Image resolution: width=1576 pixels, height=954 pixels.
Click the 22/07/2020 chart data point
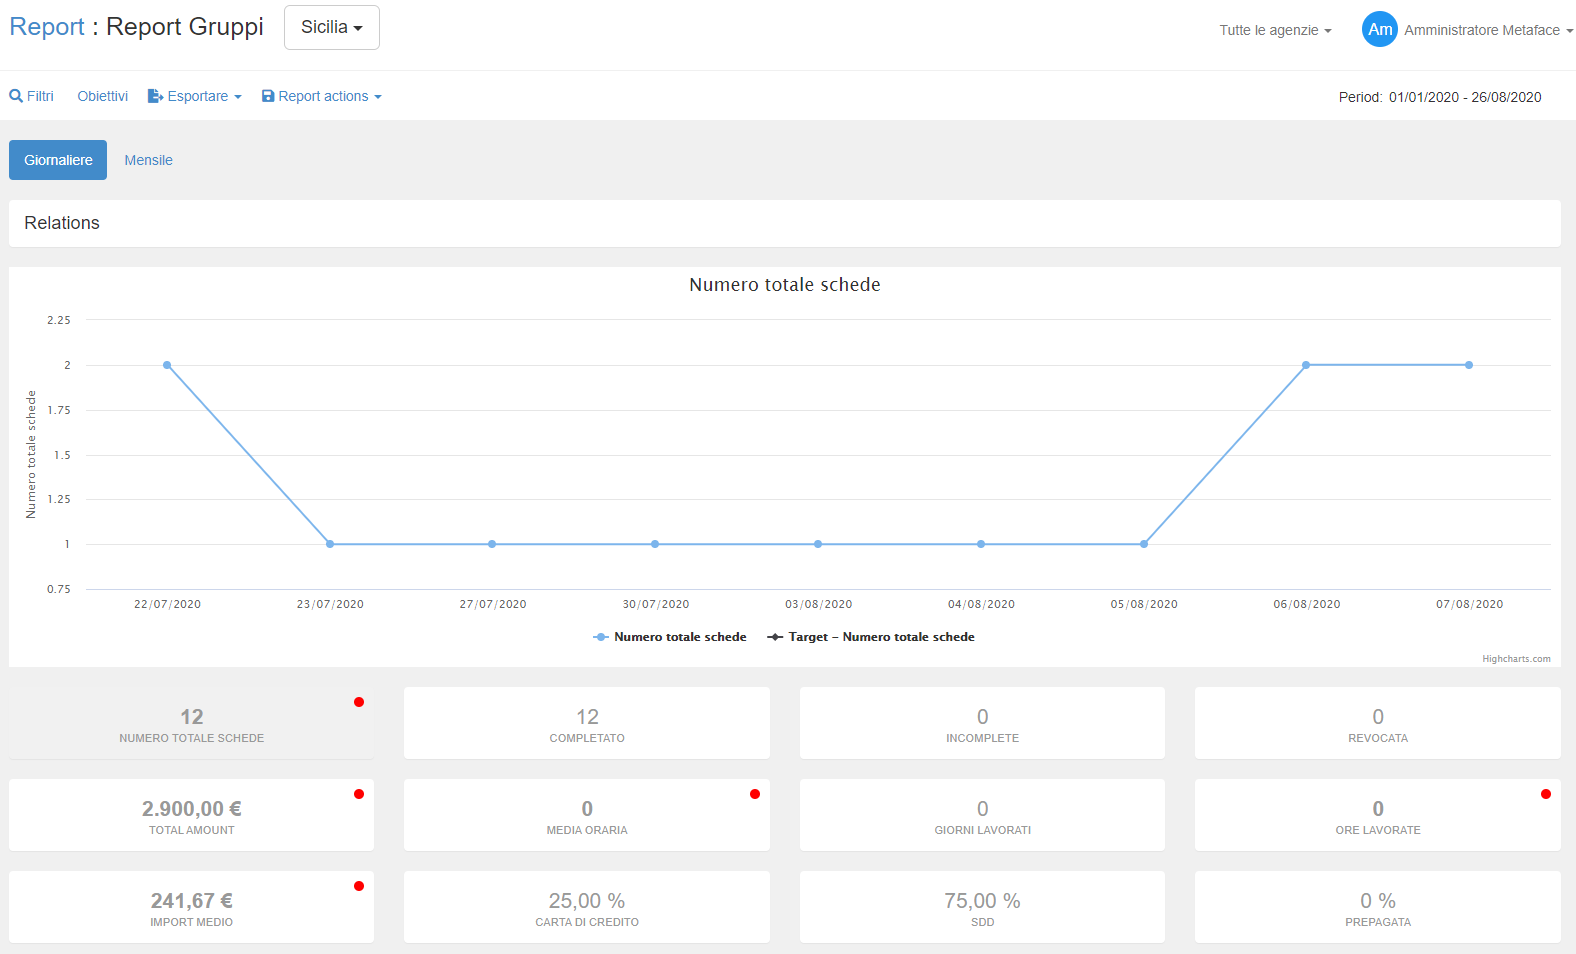pyautogui.click(x=167, y=365)
